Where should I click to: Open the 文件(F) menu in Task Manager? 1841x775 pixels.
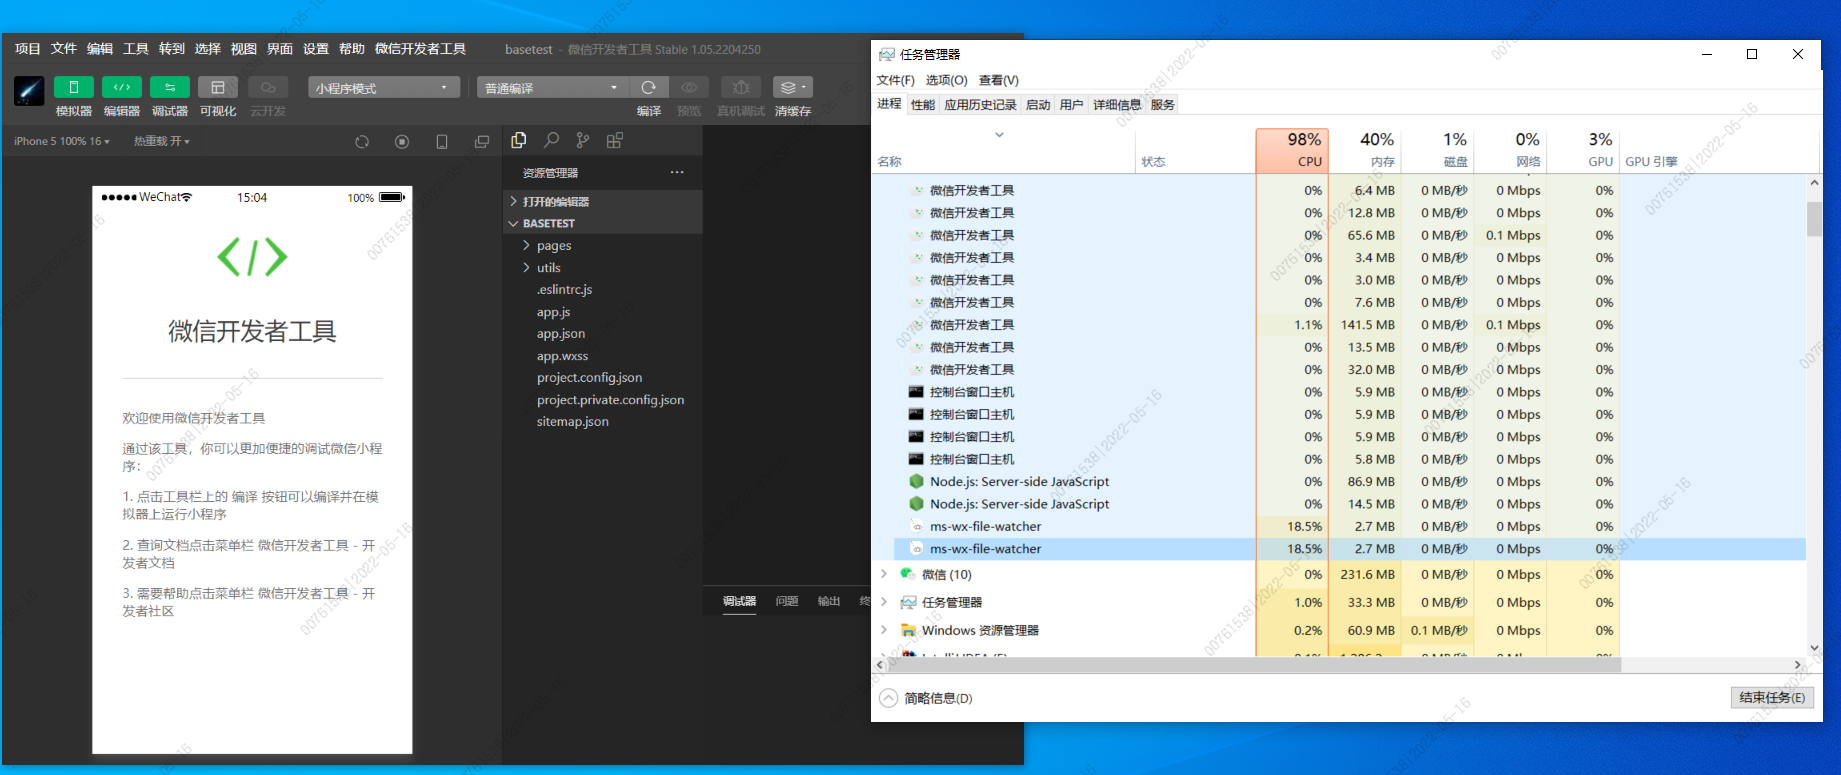point(896,80)
